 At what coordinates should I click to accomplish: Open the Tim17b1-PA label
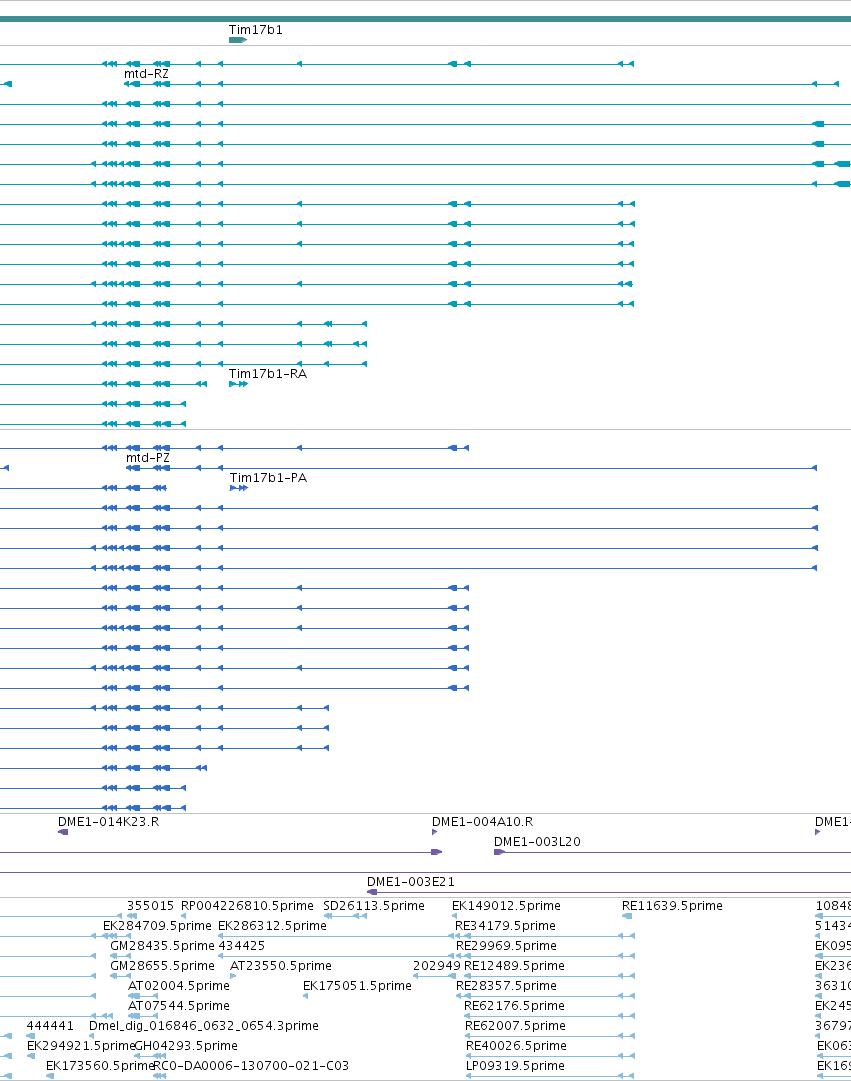[268, 478]
